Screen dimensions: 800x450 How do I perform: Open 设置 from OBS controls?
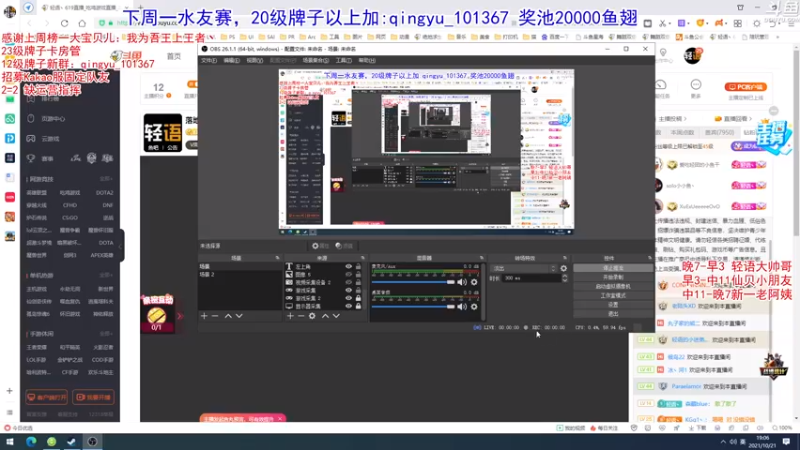(x=613, y=305)
